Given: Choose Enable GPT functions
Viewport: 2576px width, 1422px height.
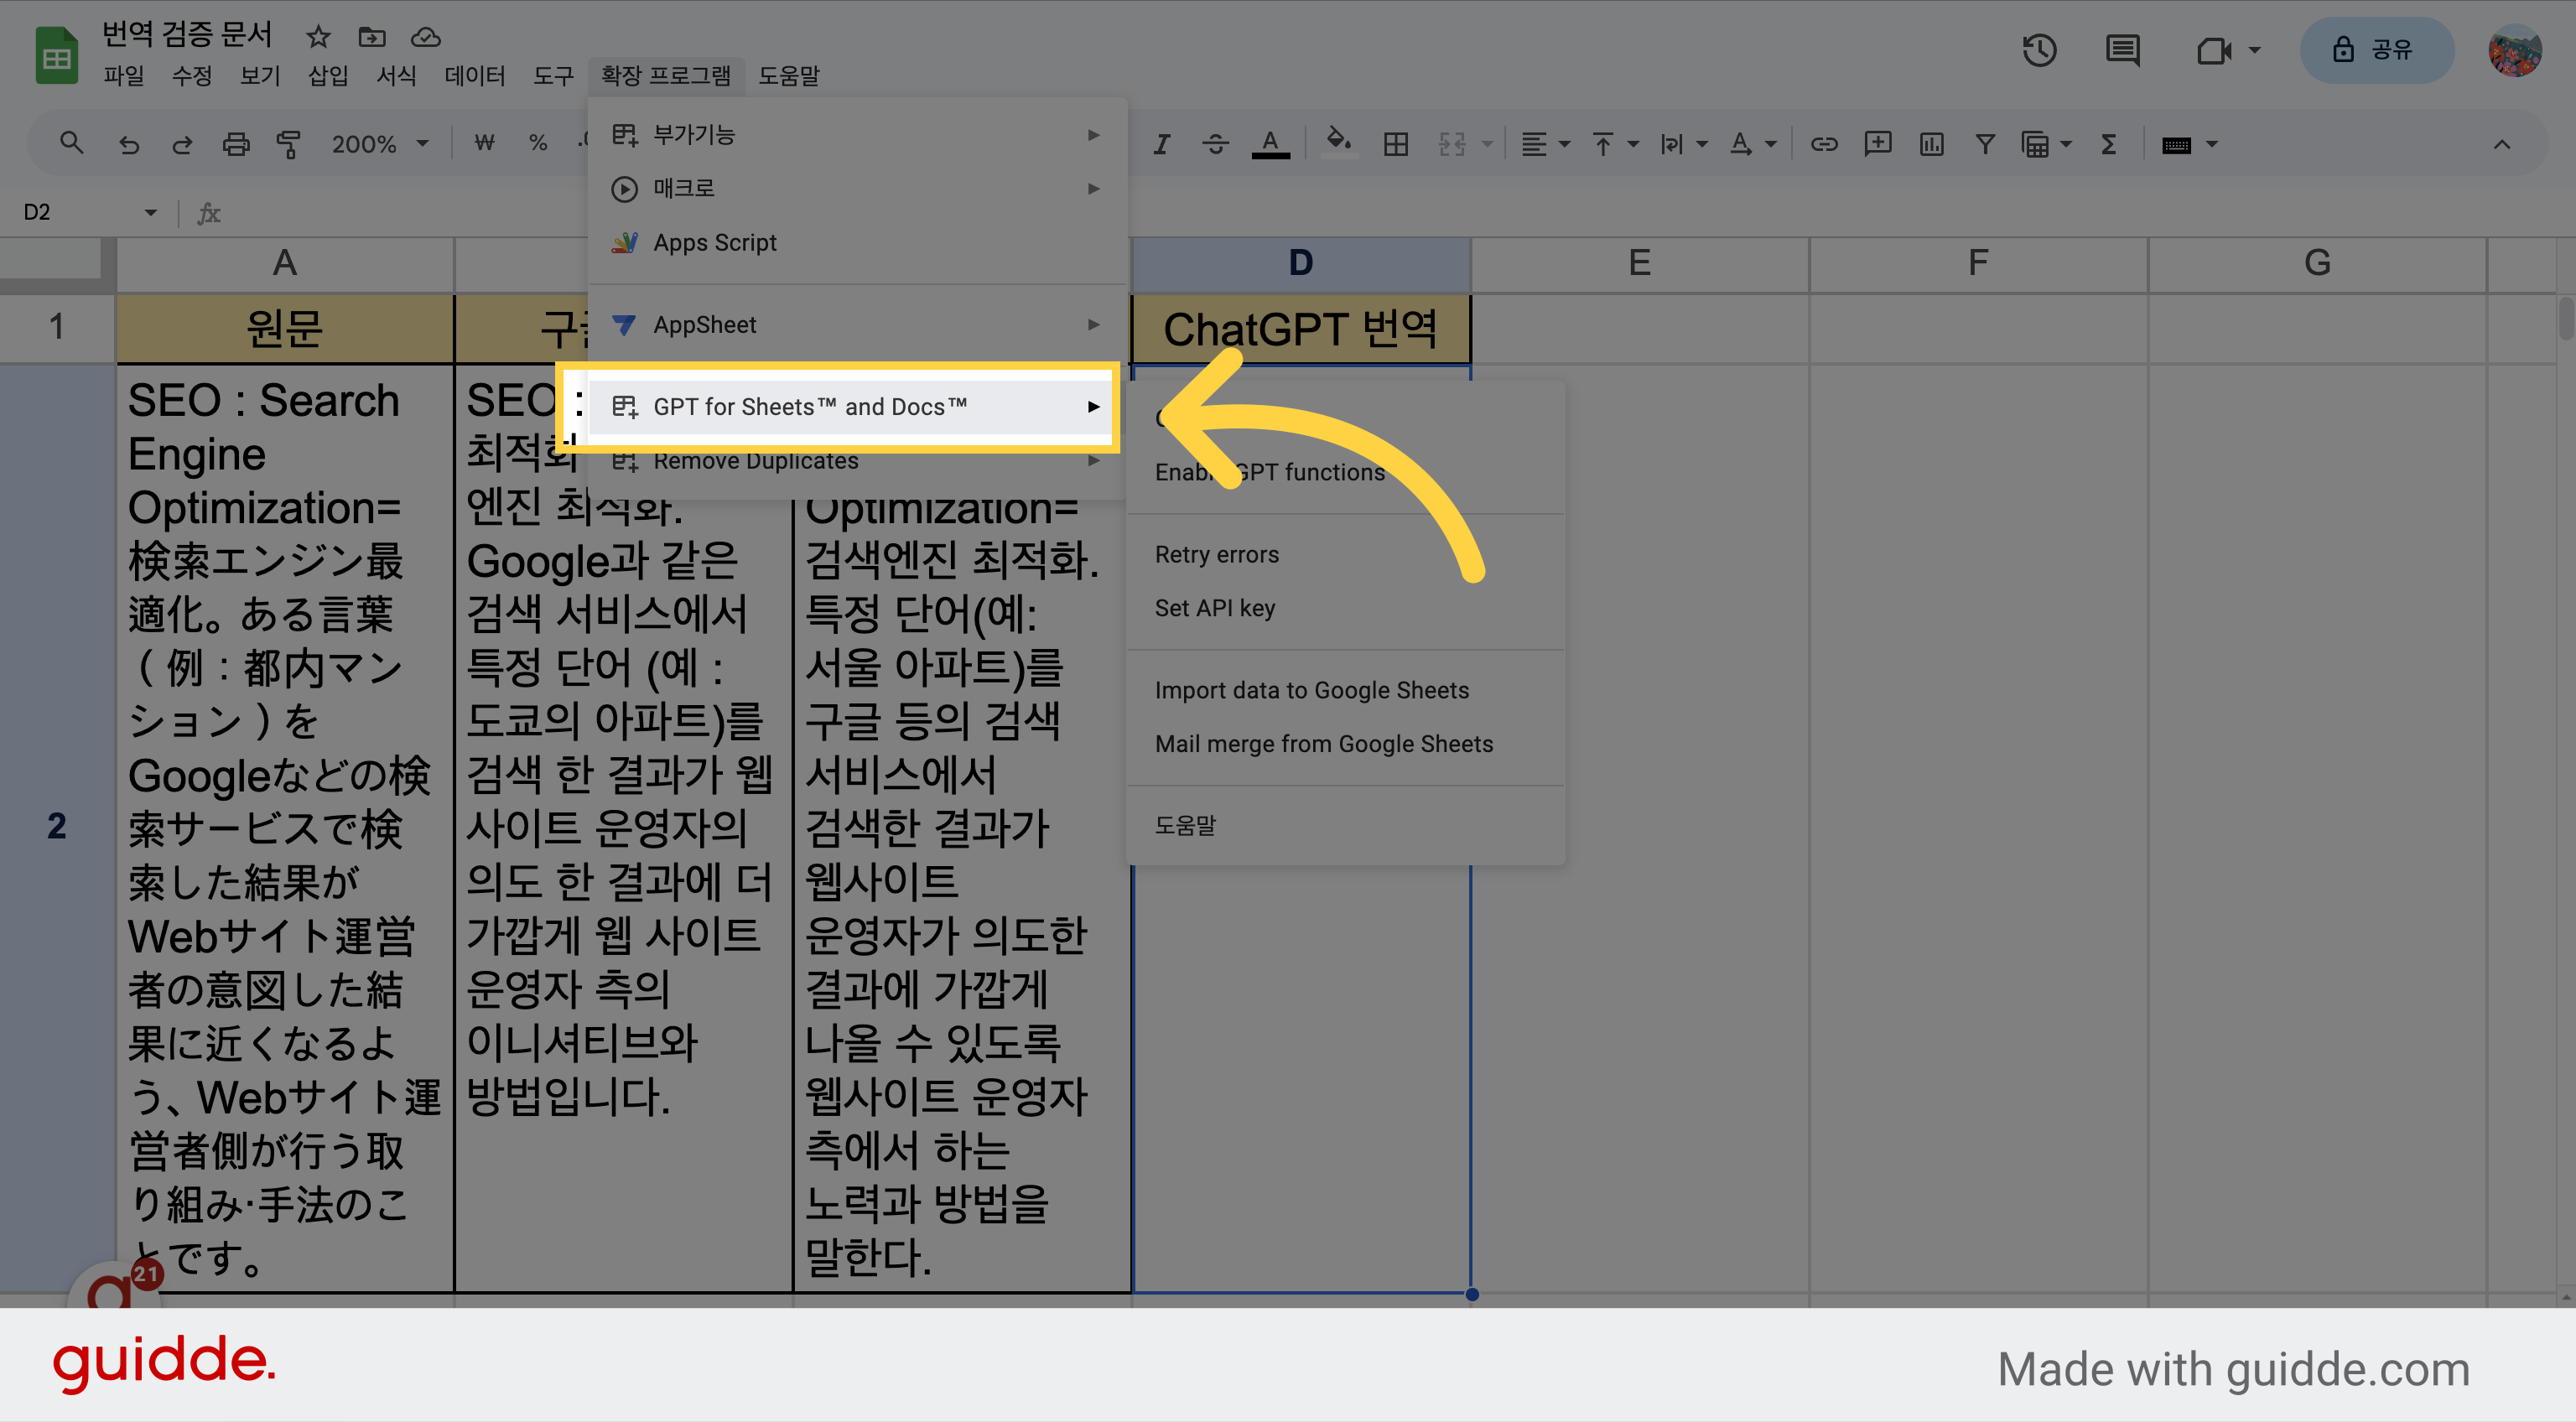Looking at the screenshot, I should click(1346, 472).
